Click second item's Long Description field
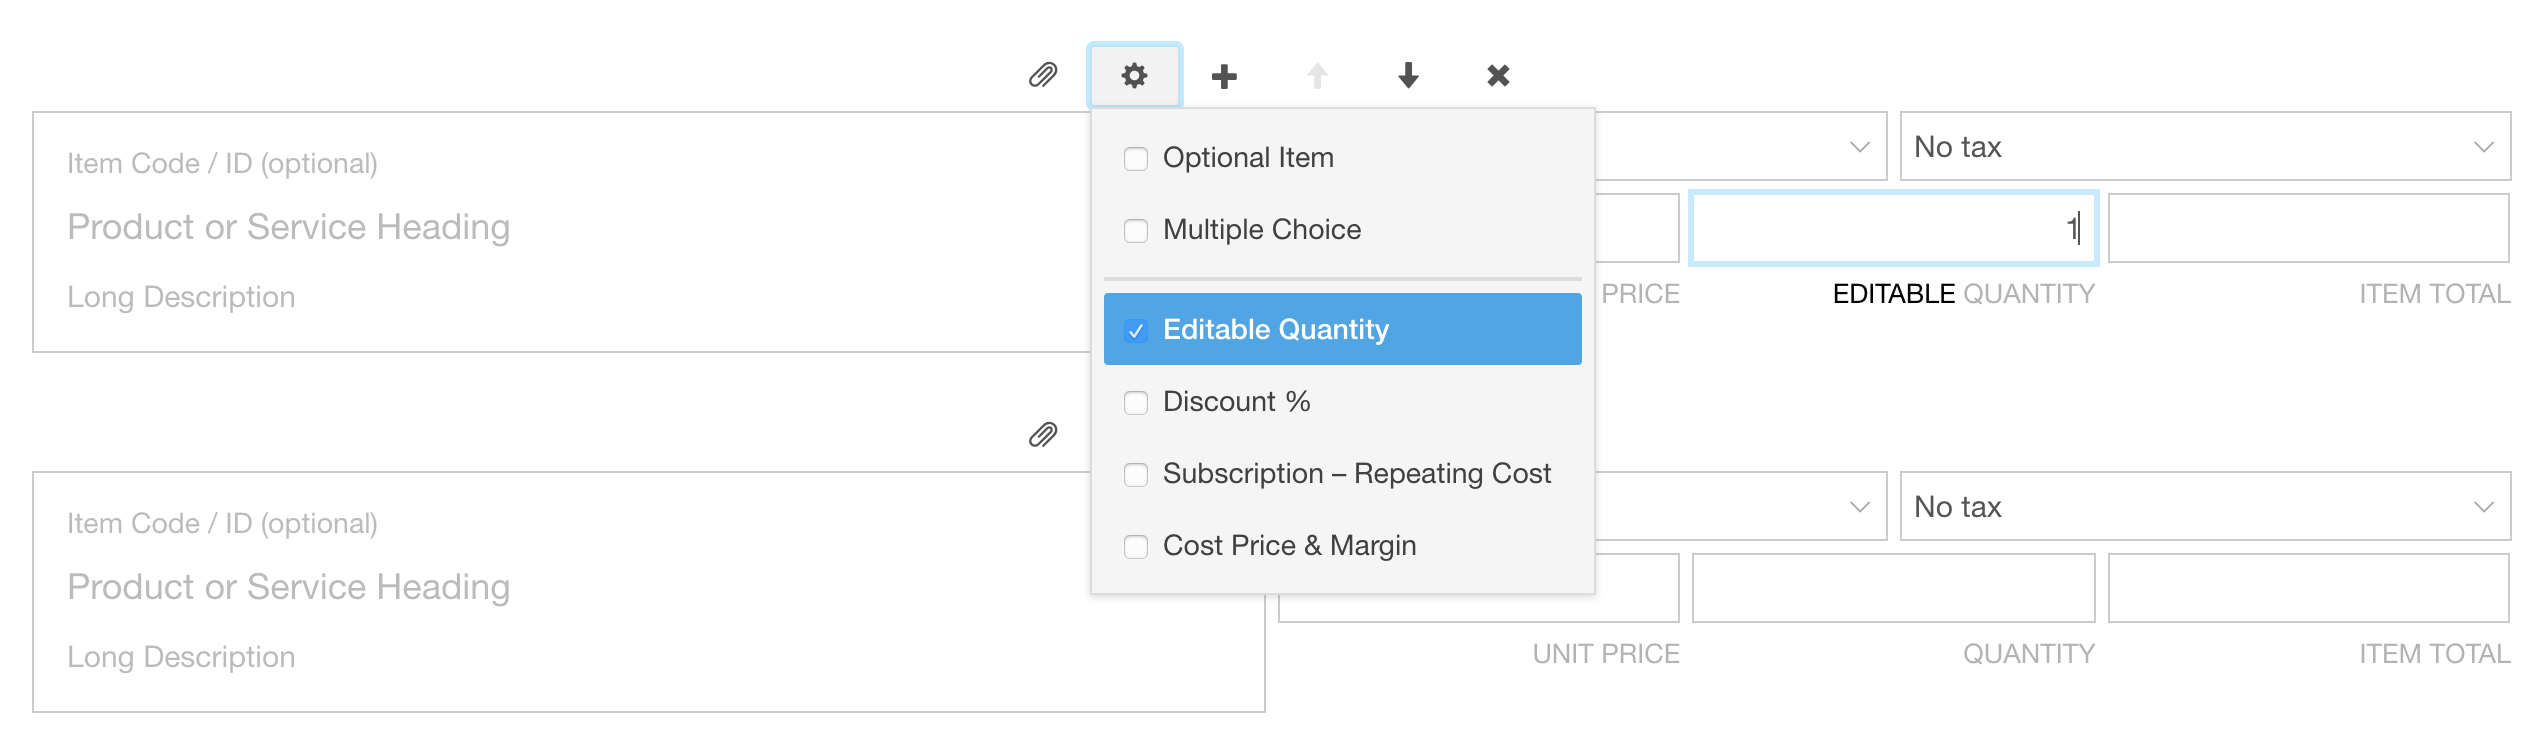 (x=181, y=657)
